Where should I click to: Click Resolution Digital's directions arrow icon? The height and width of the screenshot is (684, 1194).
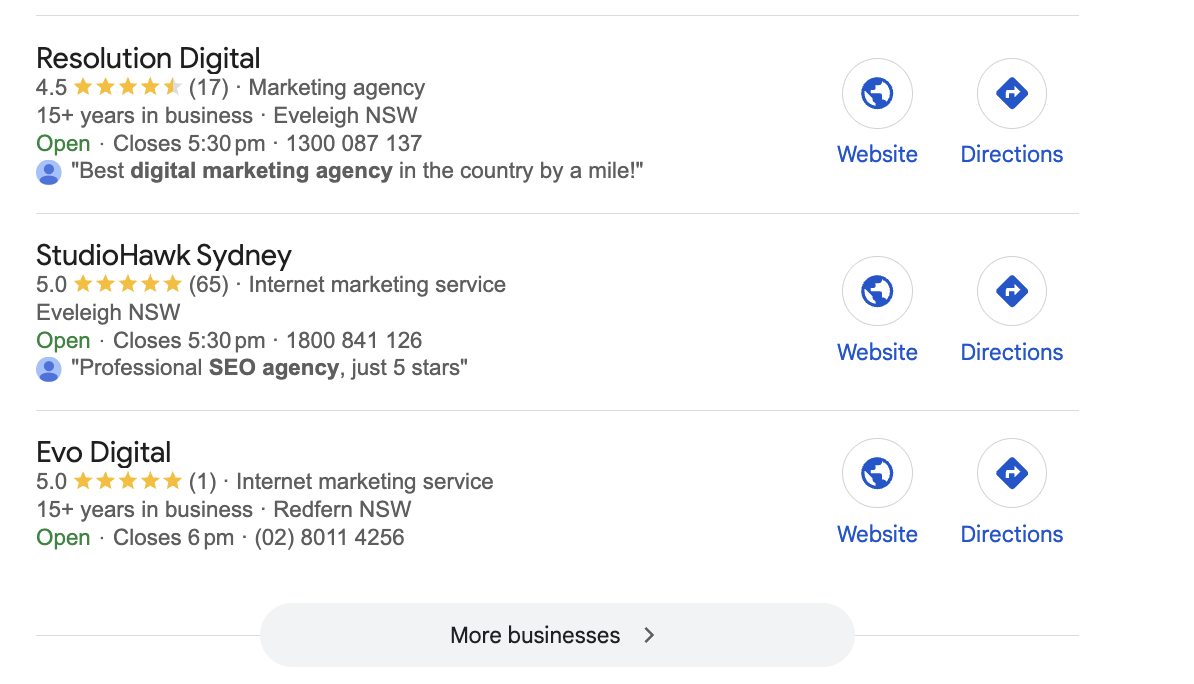tap(1011, 94)
